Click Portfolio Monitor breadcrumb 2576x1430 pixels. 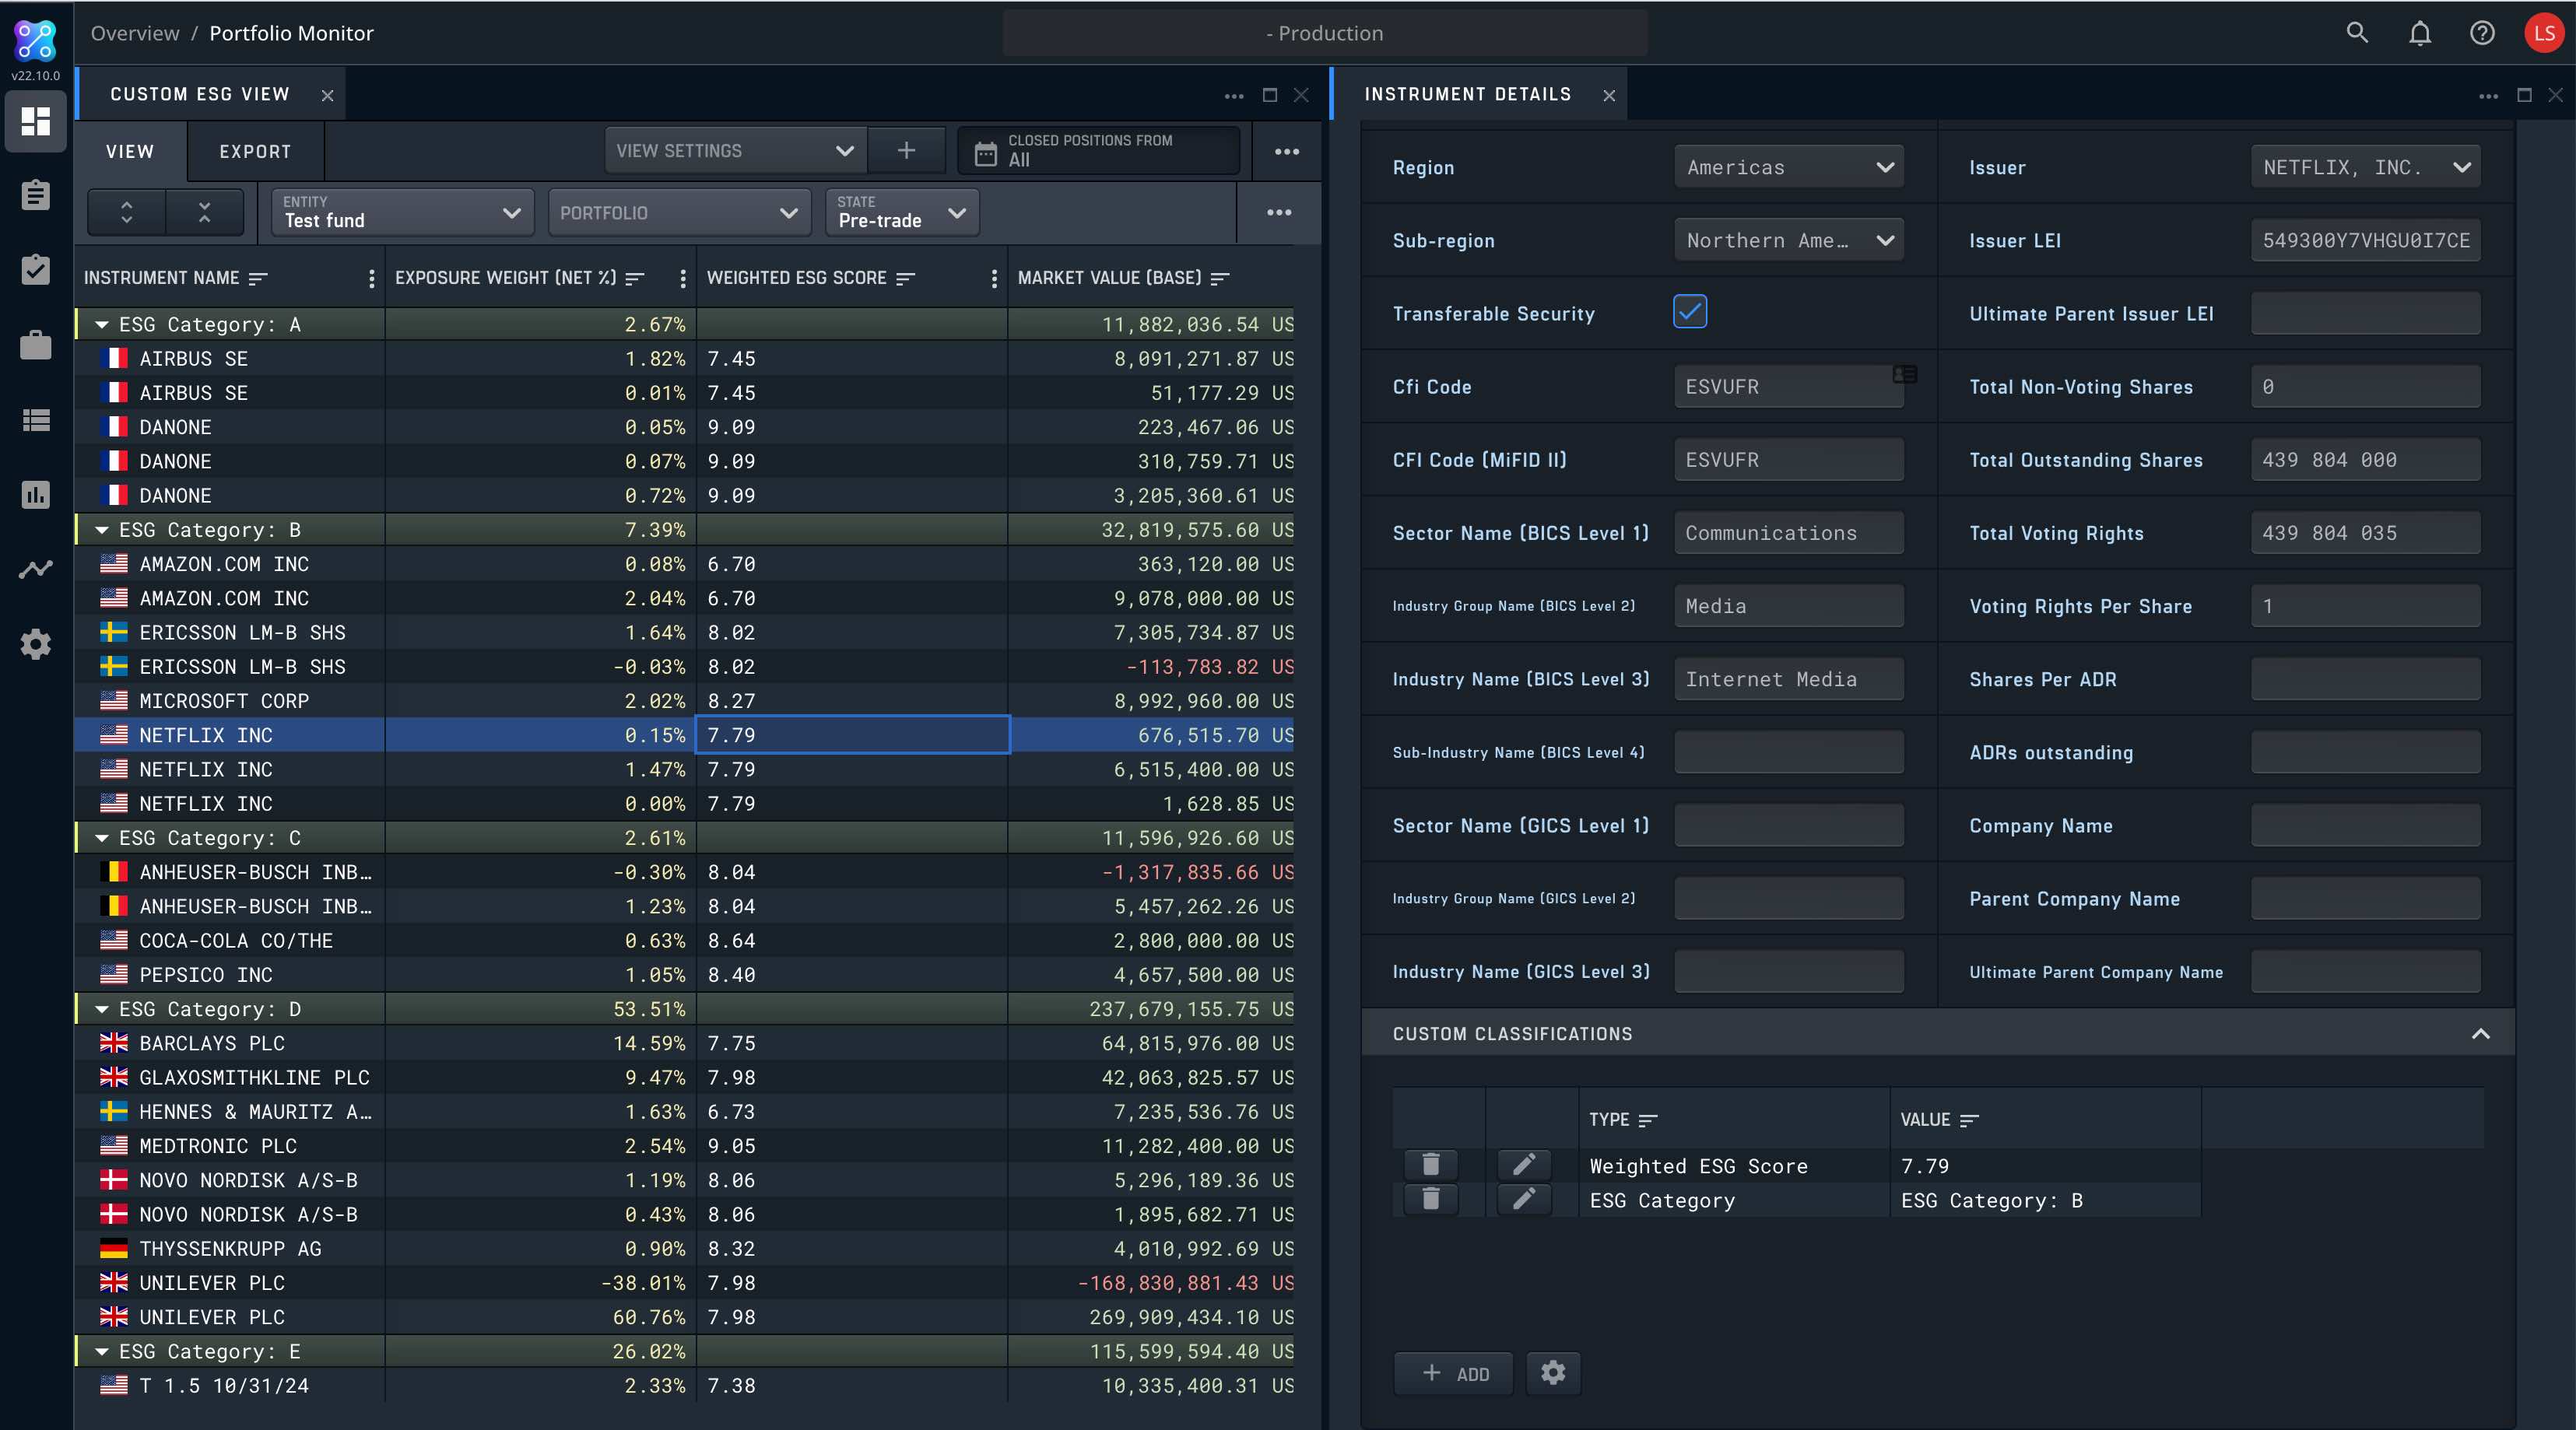pos(291,33)
